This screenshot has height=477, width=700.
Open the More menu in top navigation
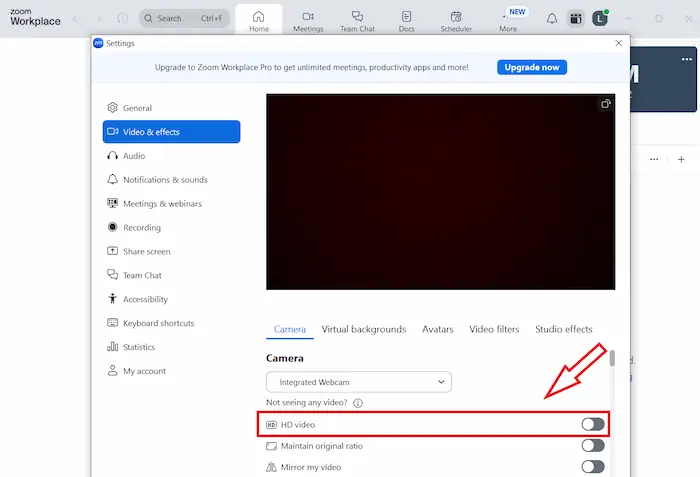tap(508, 22)
